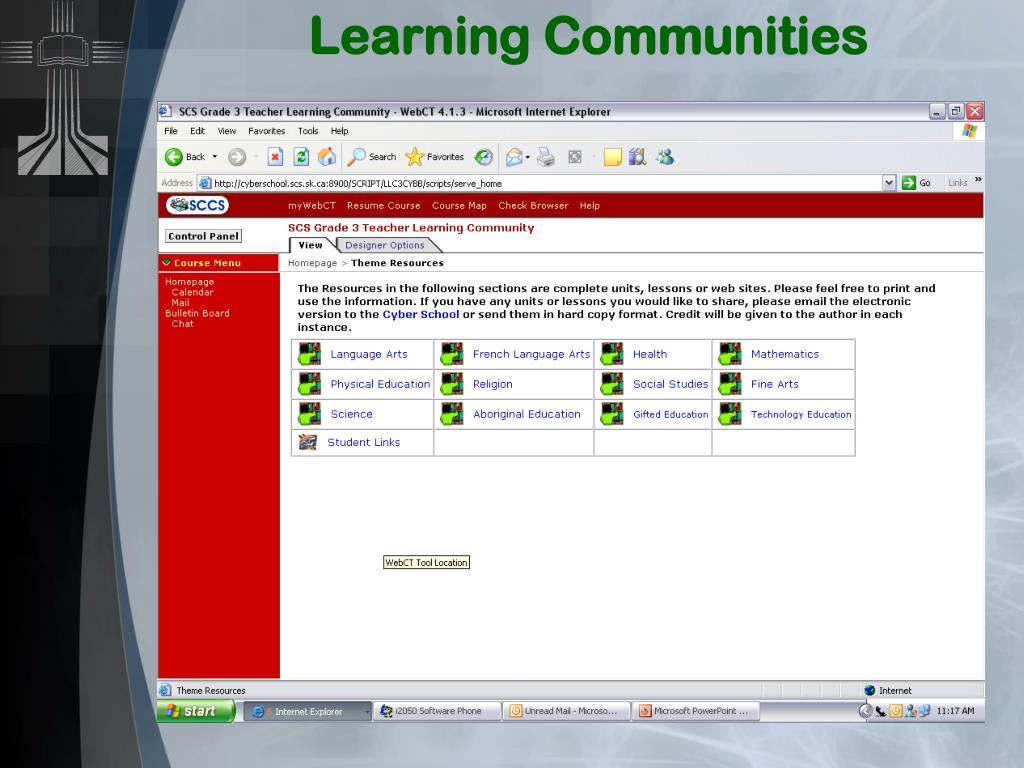Expand the Links toolbar chevron
1024x768 pixels.
978,180
